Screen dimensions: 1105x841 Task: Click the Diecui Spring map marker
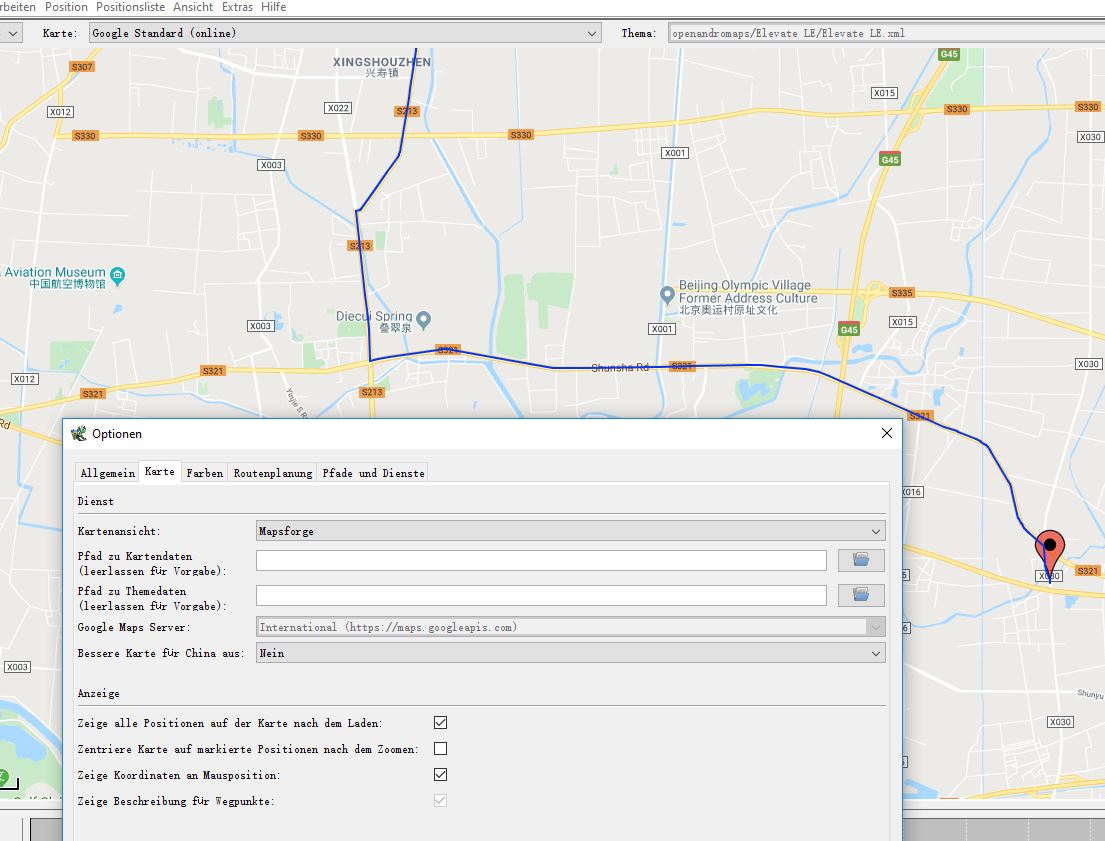click(x=423, y=320)
